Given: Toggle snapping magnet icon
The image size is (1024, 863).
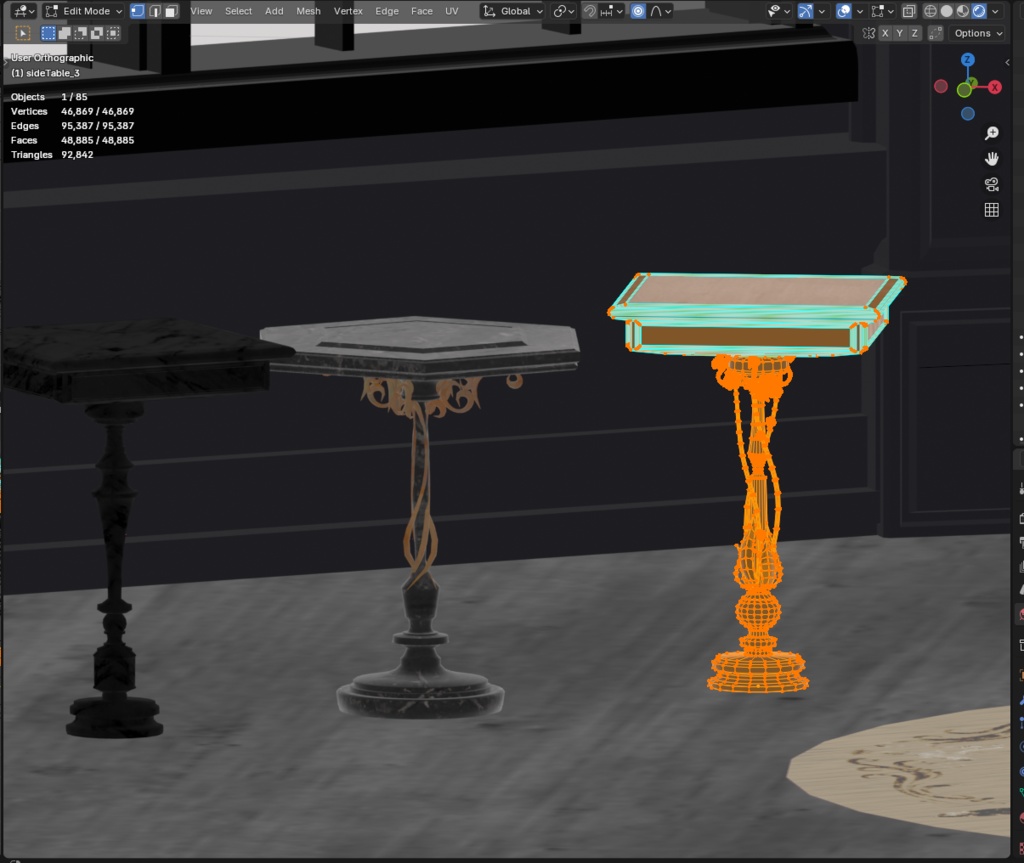Looking at the screenshot, I should [x=590, y=11].
